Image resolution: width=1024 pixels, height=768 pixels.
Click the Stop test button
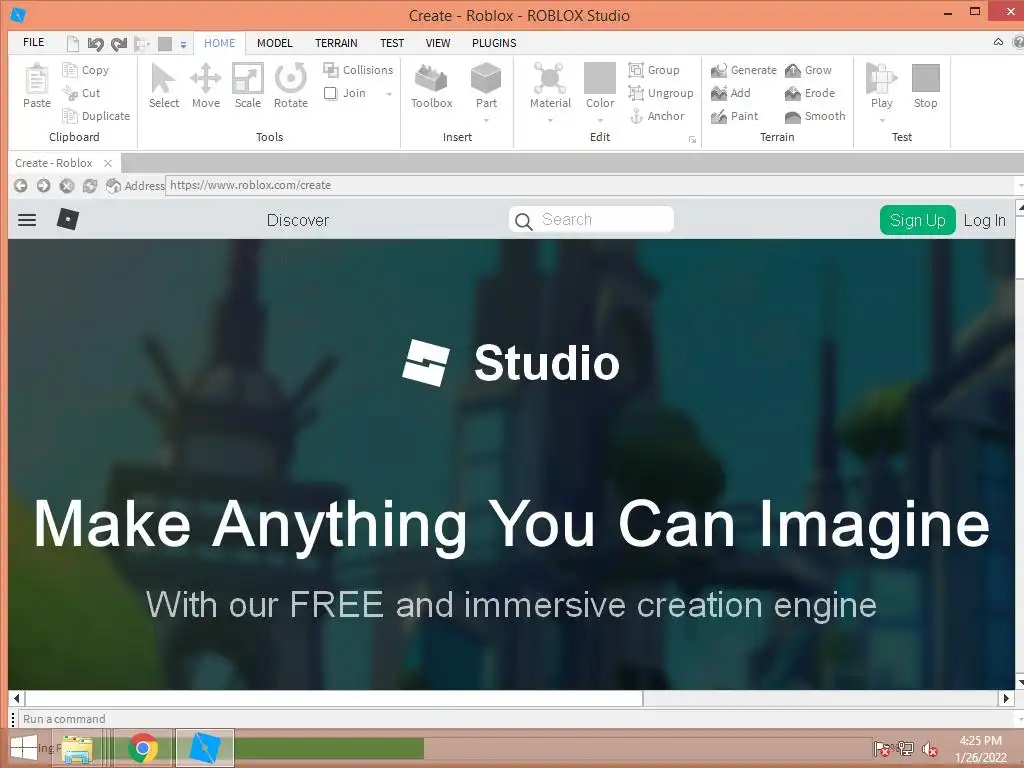point(925,86)
